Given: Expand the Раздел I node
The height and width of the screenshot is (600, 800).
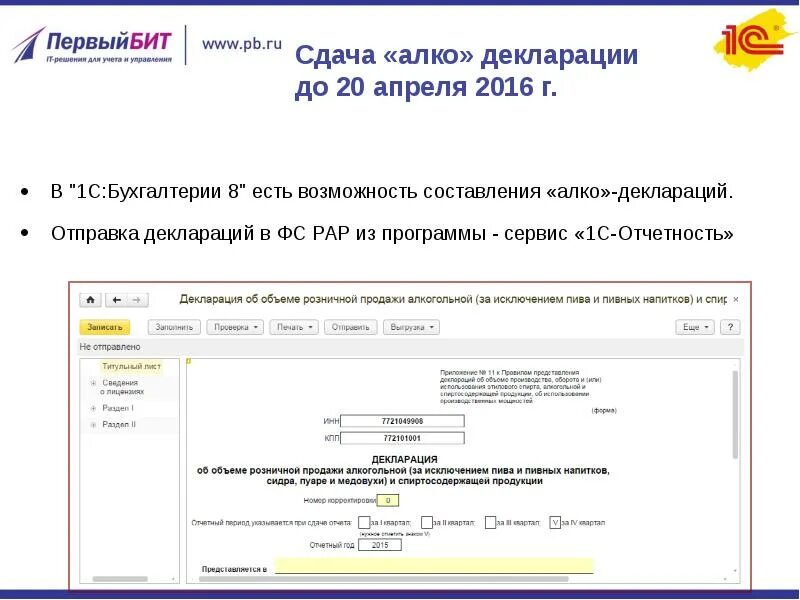Looking at the screenshot, I should pos(93,408).
